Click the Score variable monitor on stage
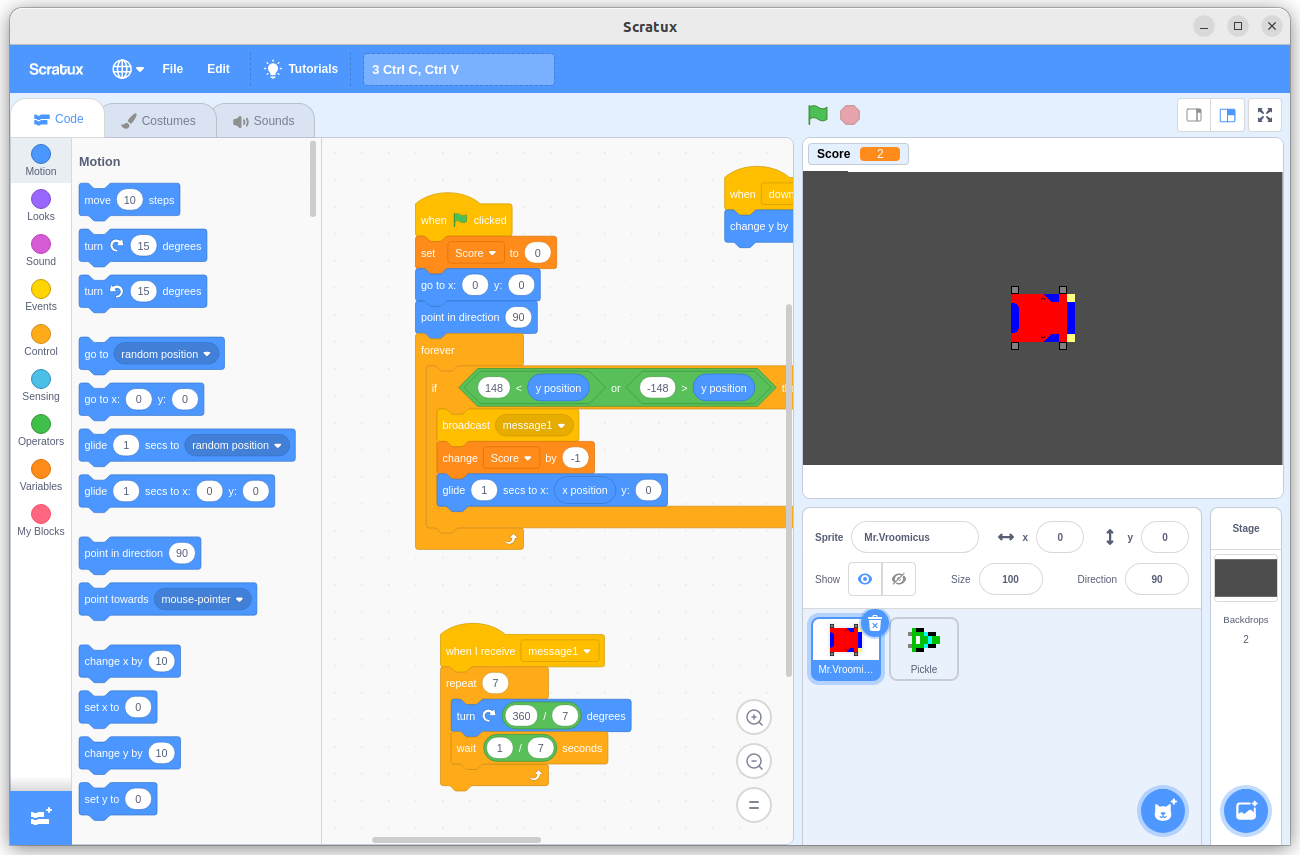This screenshot has width=1300, height=855. pyautogui.click(x=858, y=154)
